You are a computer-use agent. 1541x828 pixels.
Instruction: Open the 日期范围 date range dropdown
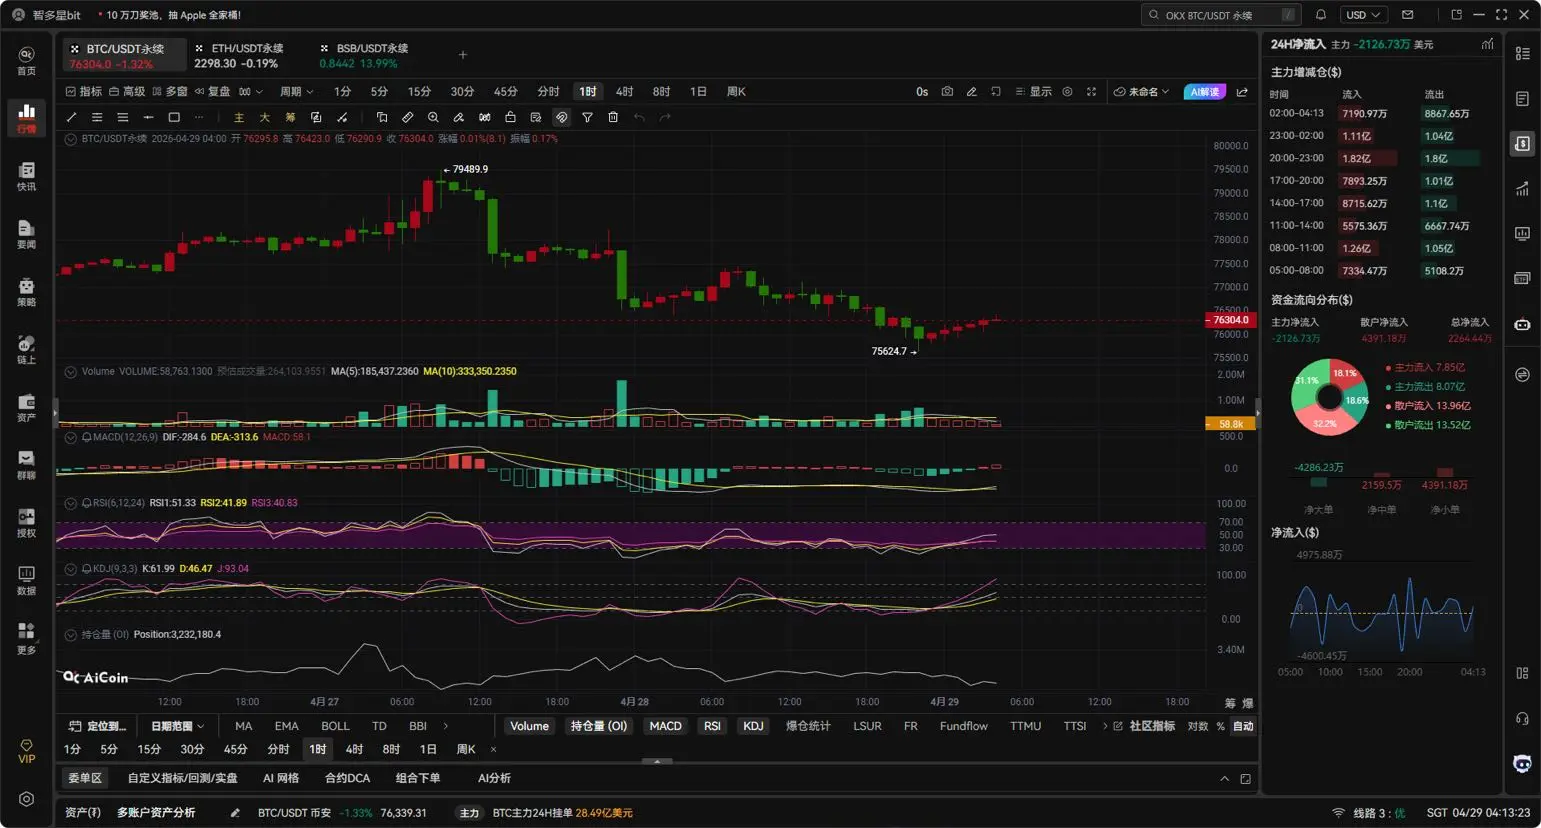177,726
